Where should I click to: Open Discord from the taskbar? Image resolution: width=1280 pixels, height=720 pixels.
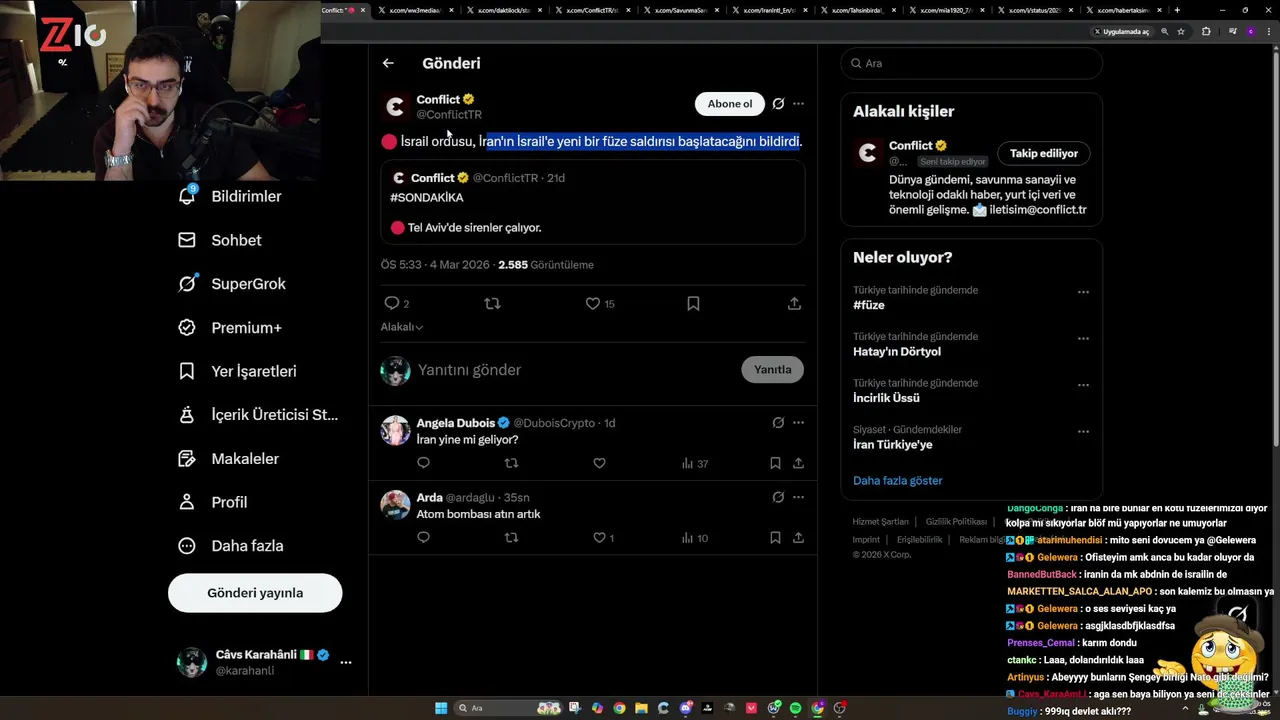point(686,708)
